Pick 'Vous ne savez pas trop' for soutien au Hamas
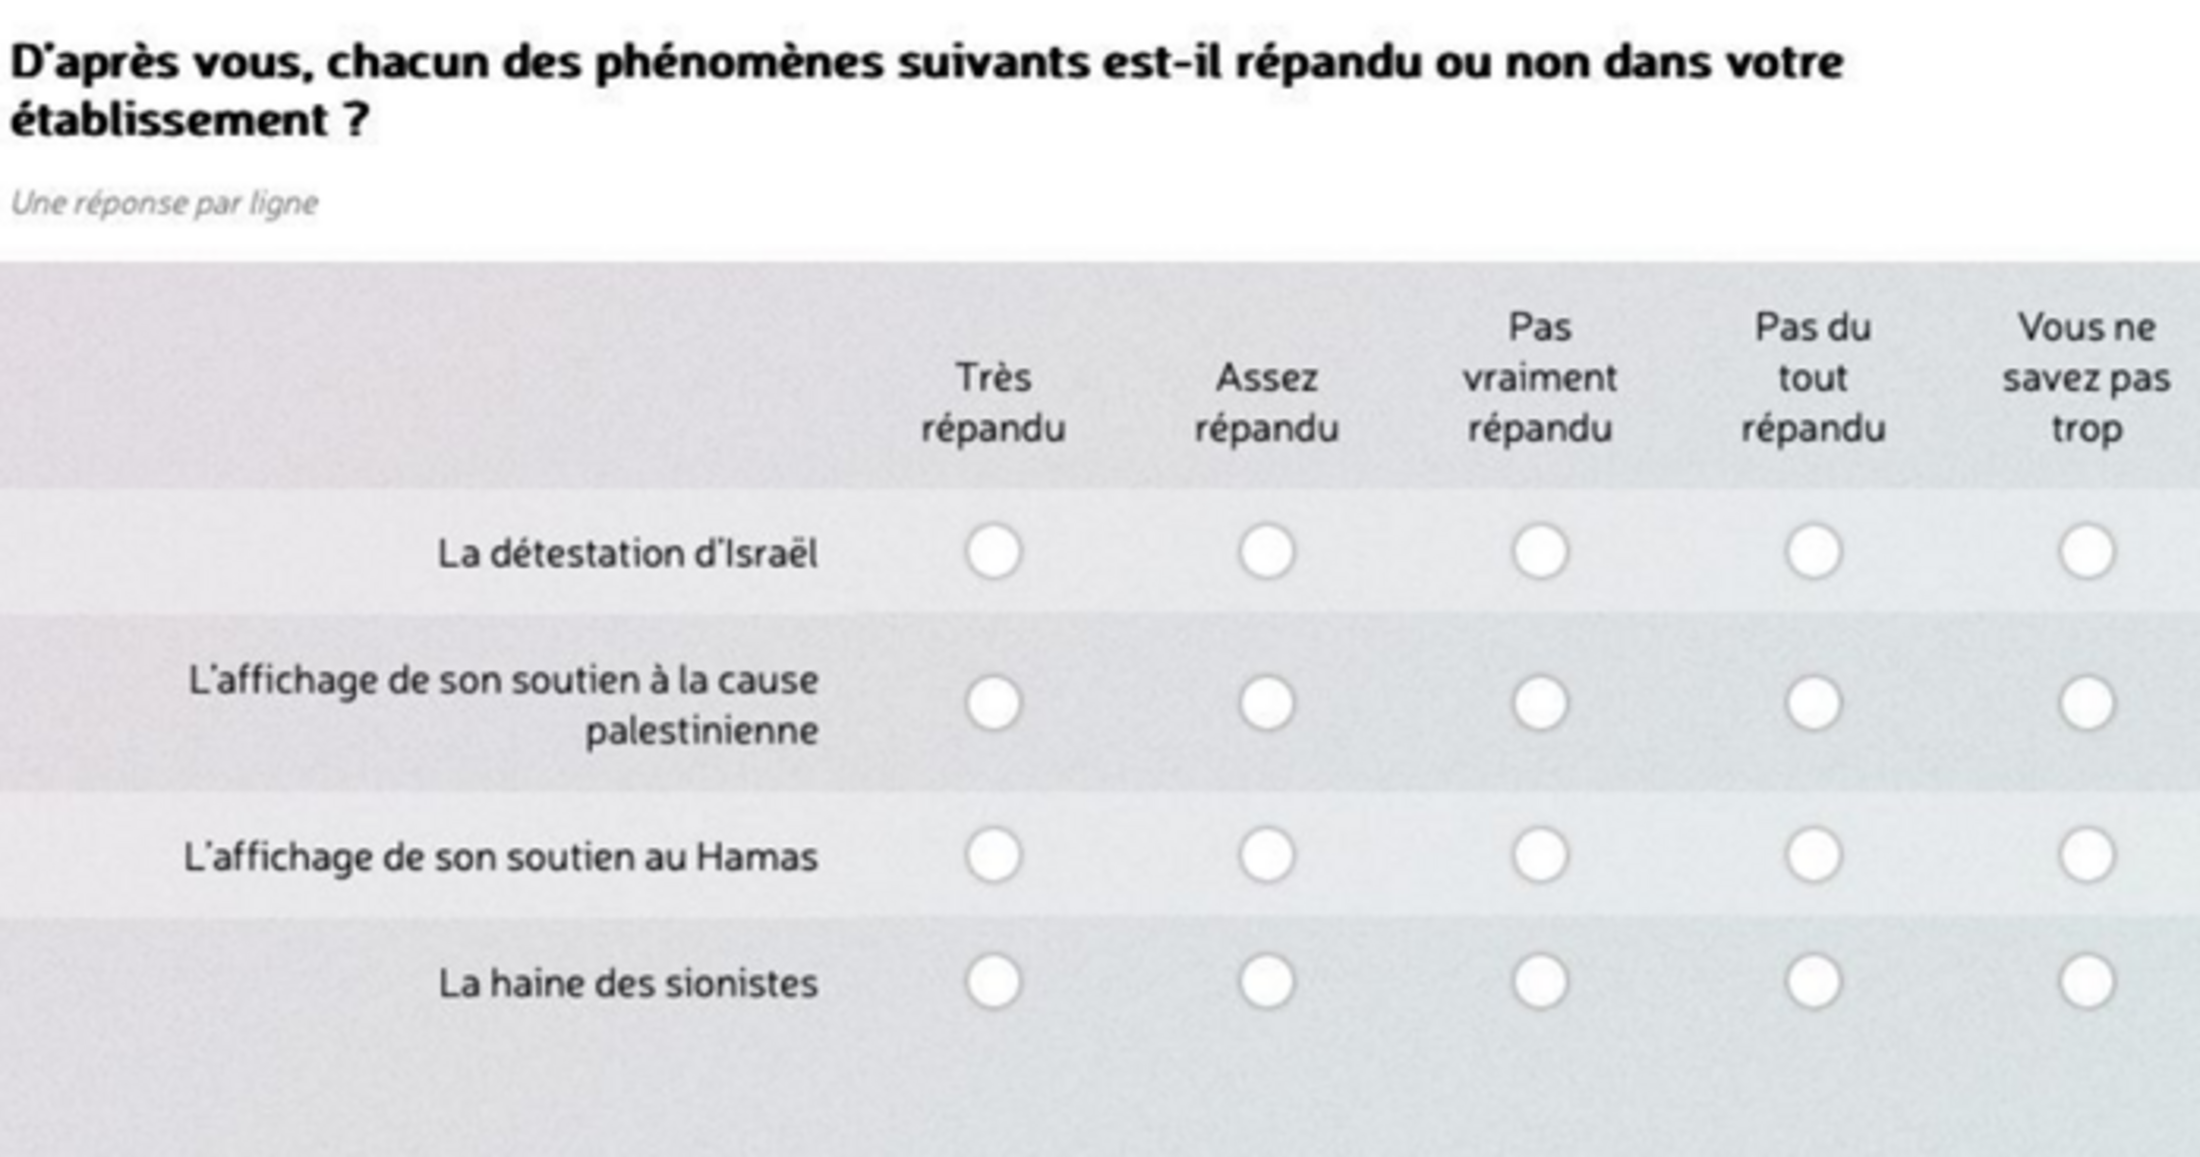The image size is (2200, 1157). [x=2087, y=856]
